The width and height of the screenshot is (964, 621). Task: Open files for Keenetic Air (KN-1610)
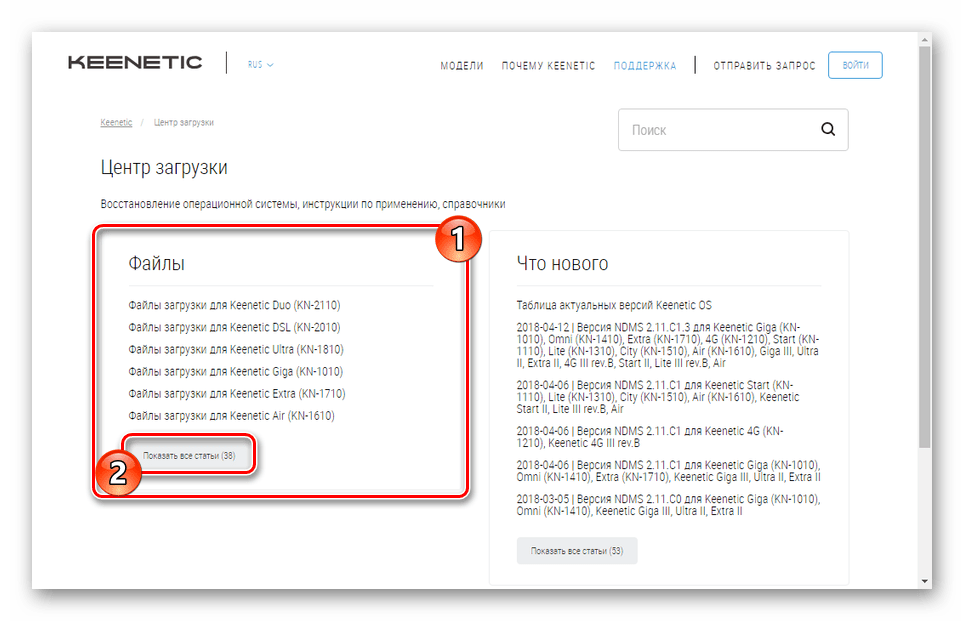231,416
